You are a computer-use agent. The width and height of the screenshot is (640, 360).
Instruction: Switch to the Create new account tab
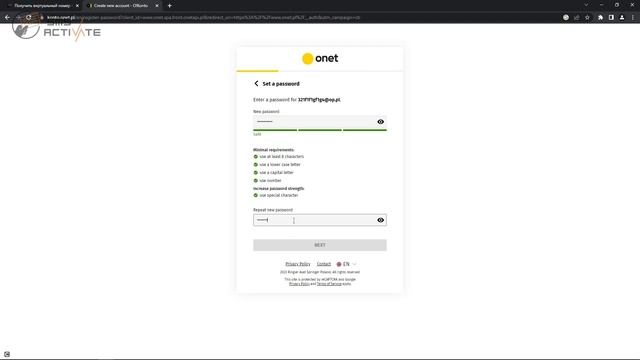(120, 6)
